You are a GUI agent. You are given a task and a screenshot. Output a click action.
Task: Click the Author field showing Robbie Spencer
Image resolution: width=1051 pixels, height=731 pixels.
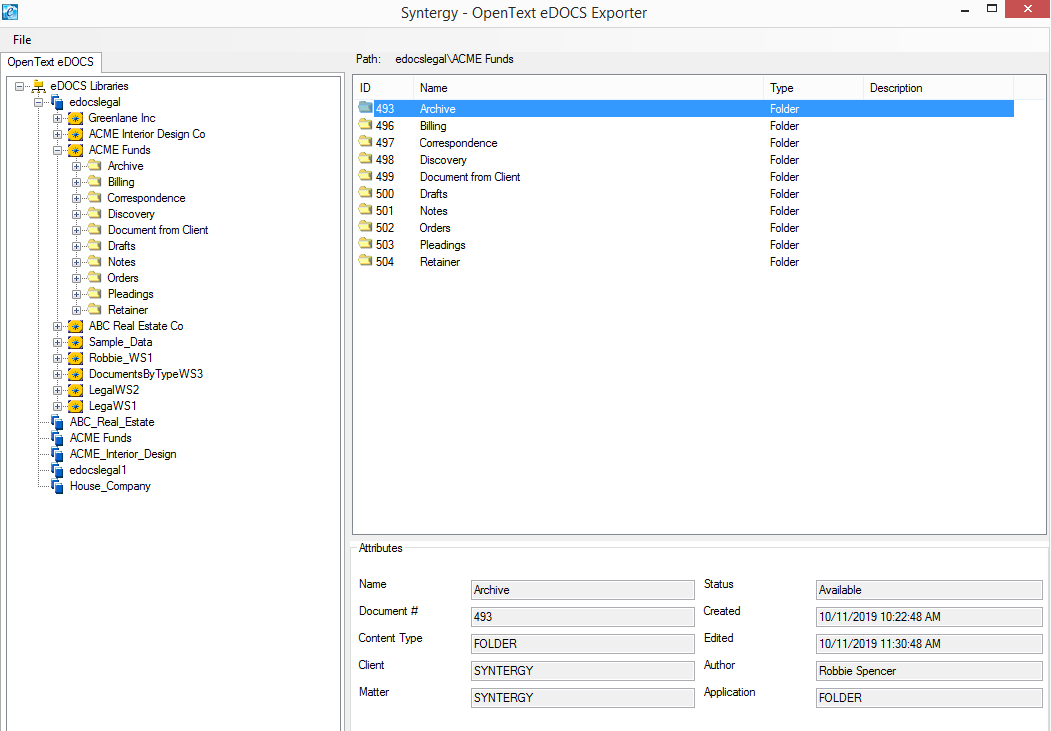929,671
